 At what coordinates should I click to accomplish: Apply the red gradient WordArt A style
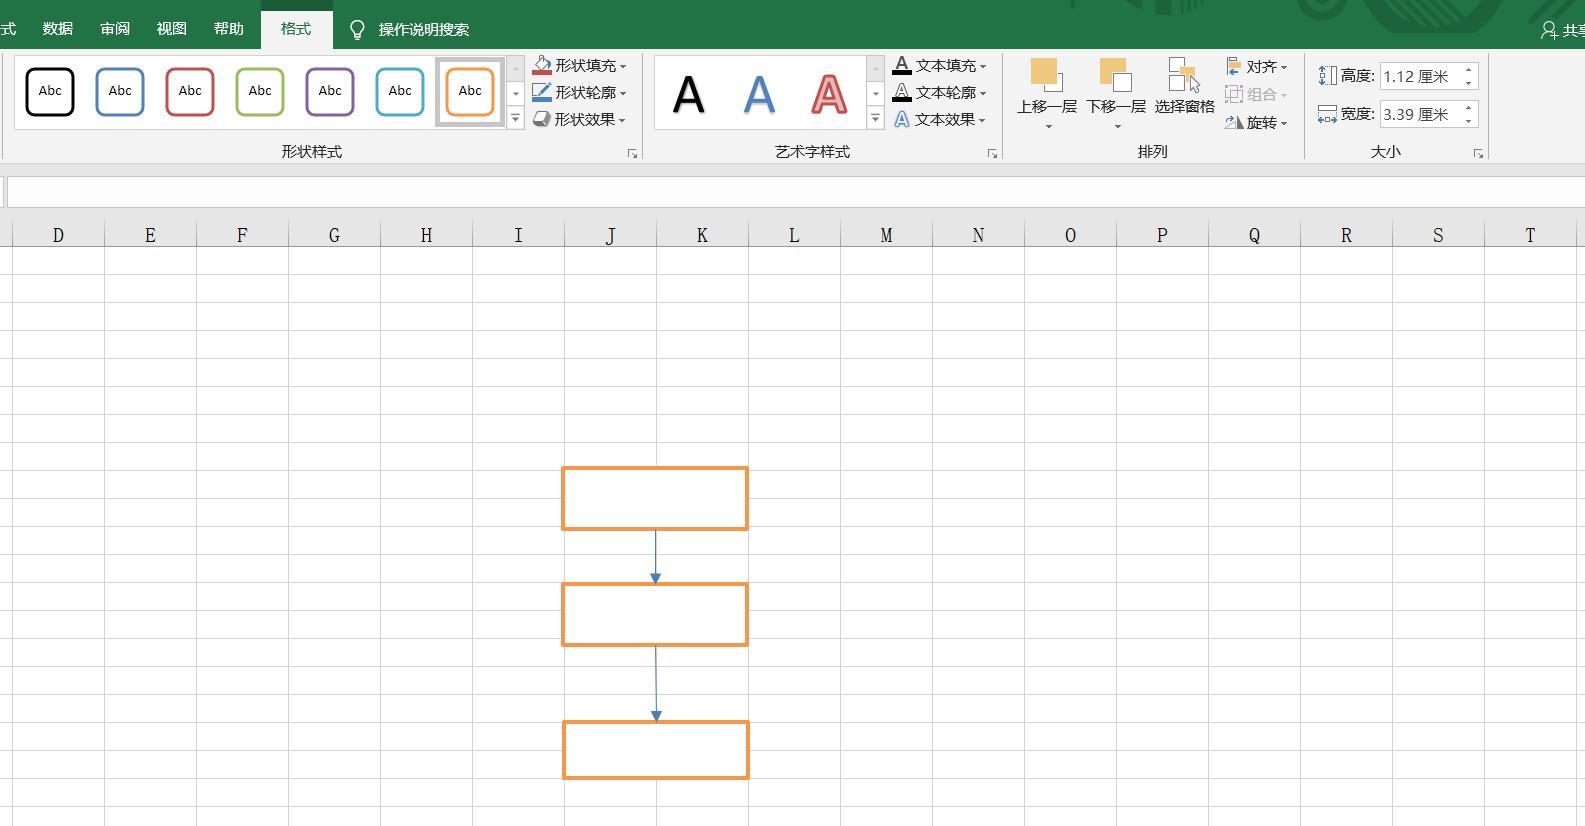(x=828, y=95)
